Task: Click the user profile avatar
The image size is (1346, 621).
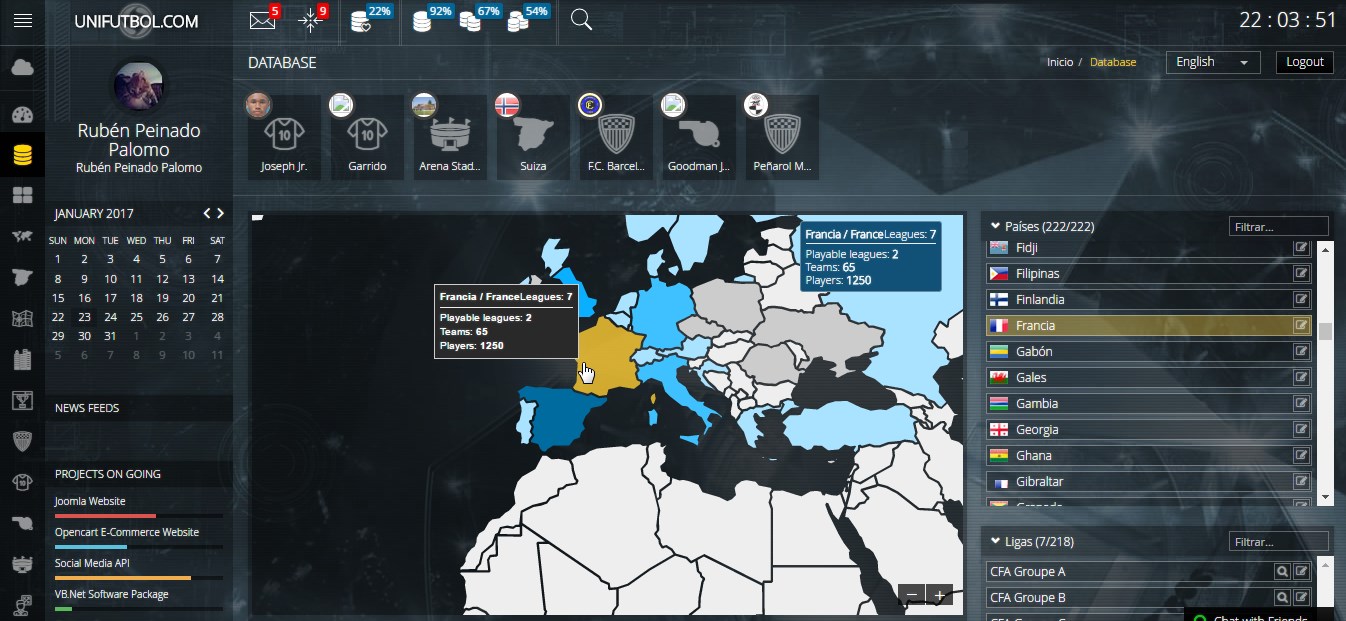Action: 139,87
